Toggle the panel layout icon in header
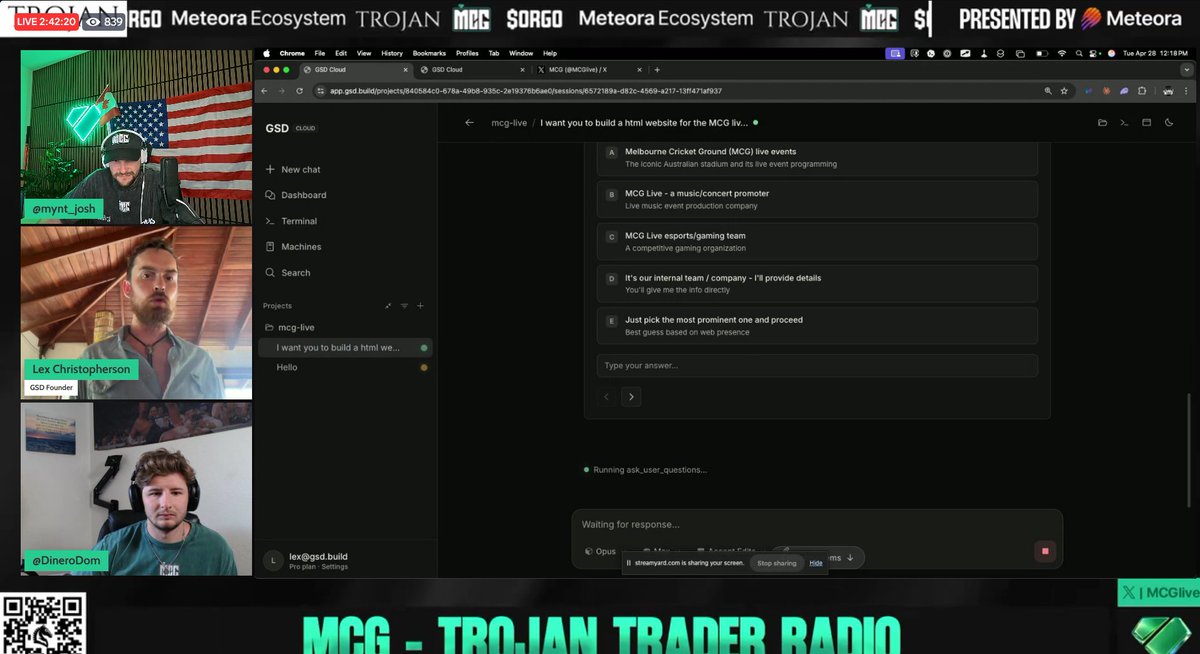The width and height of the screenshot is (1200, 654). tap(1146, 123)
